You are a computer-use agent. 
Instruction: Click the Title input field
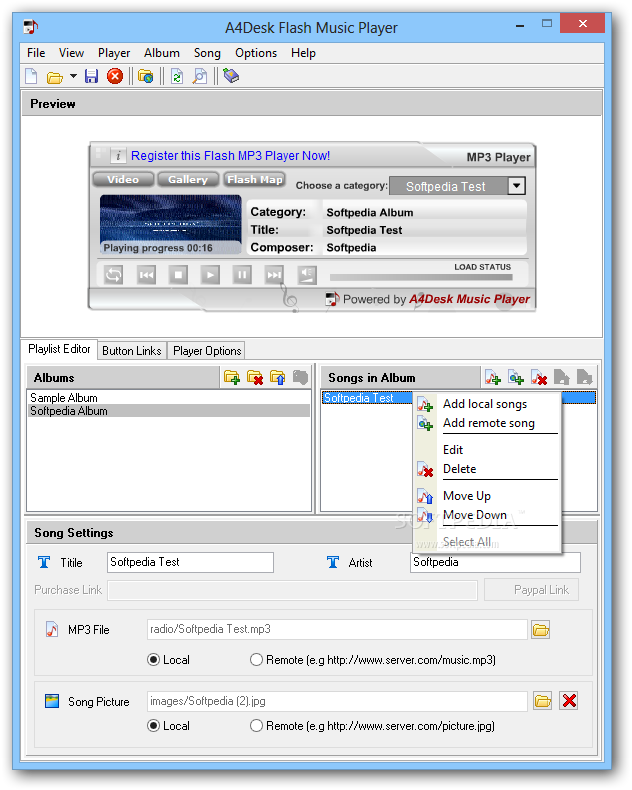point(191,562)
